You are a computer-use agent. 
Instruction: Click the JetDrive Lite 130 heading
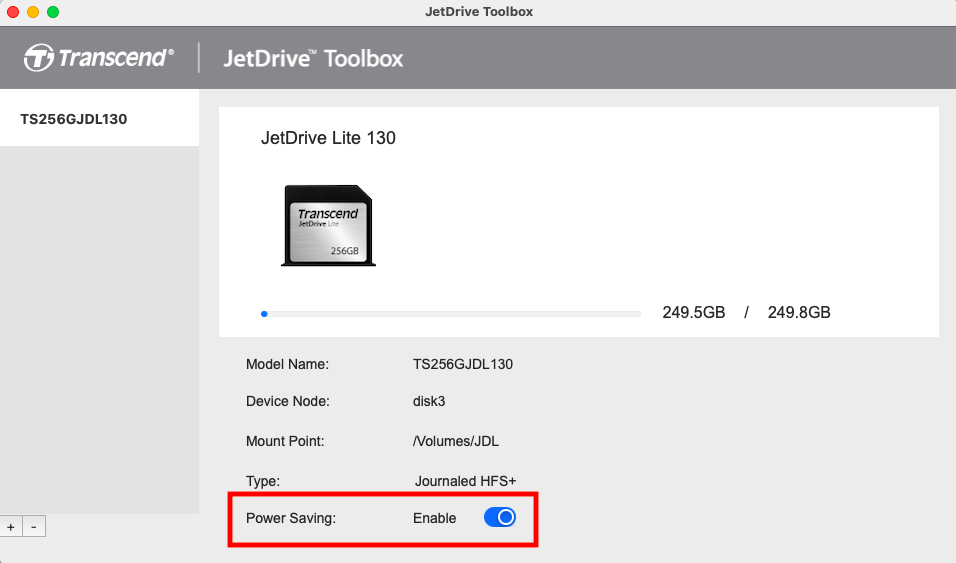coord(328,138)
